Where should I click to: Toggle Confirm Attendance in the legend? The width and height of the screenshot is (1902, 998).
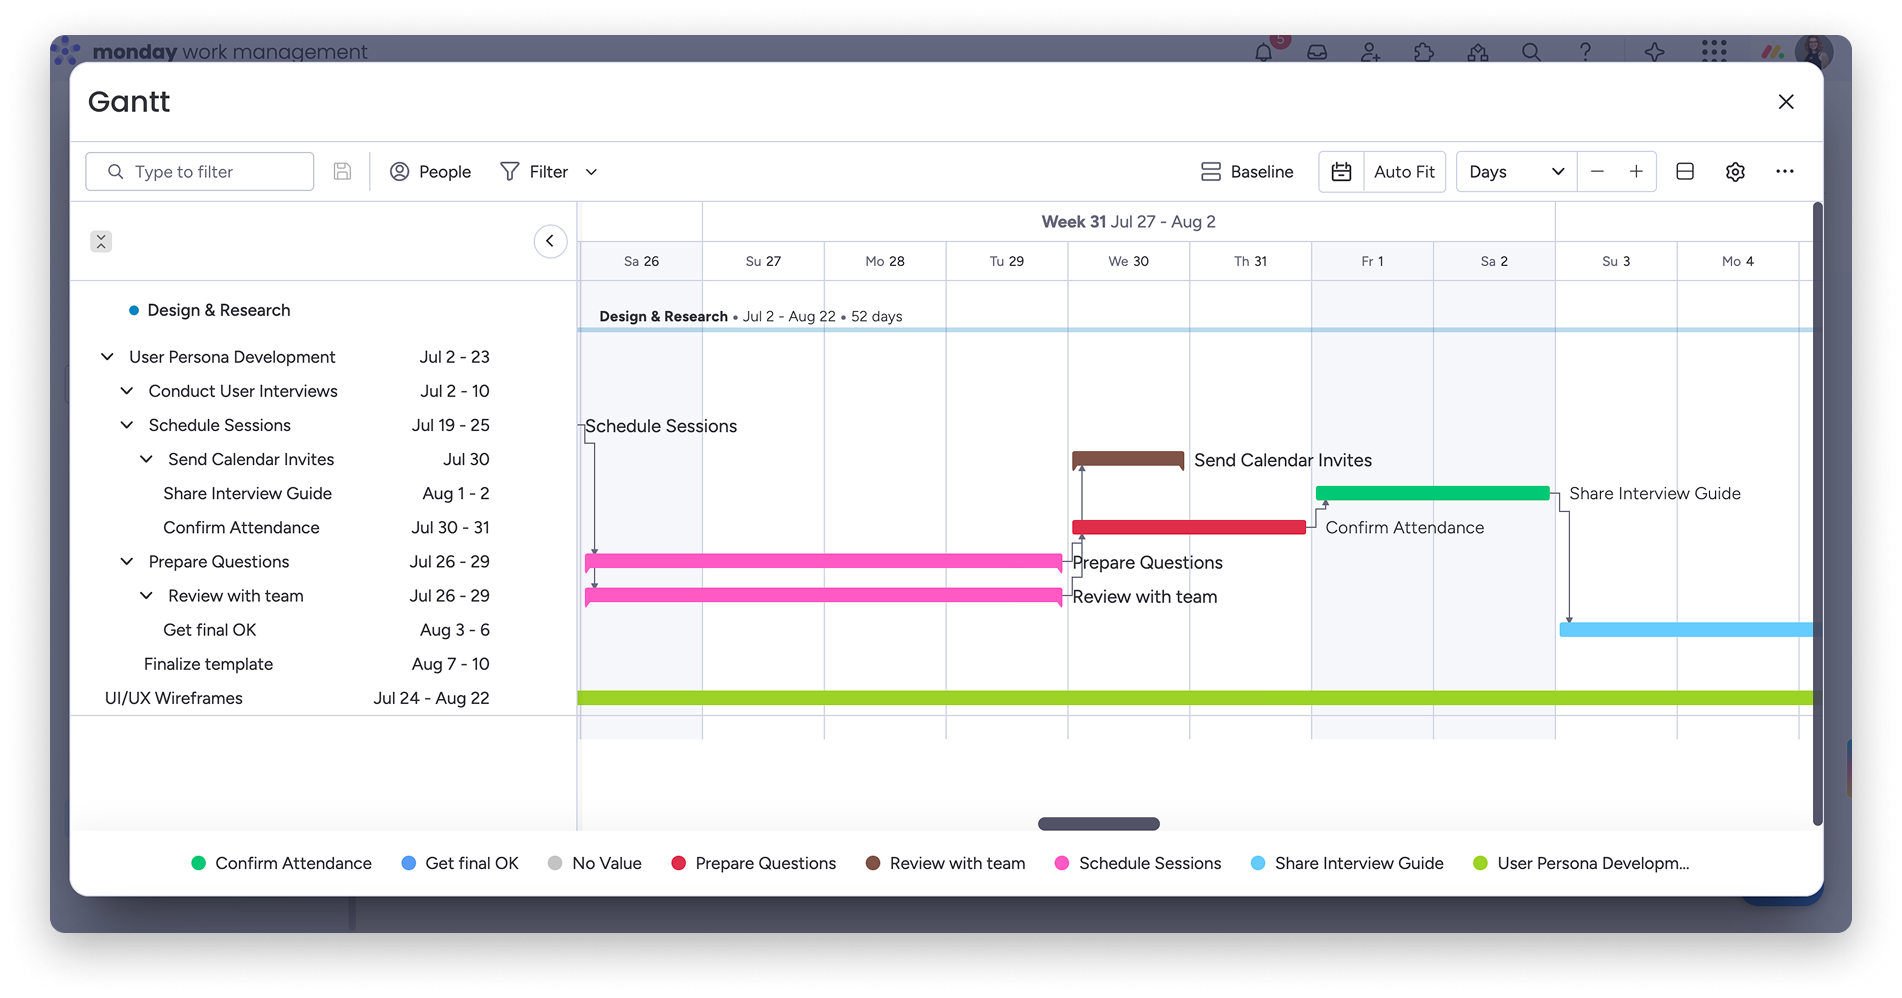click(281, 863)
